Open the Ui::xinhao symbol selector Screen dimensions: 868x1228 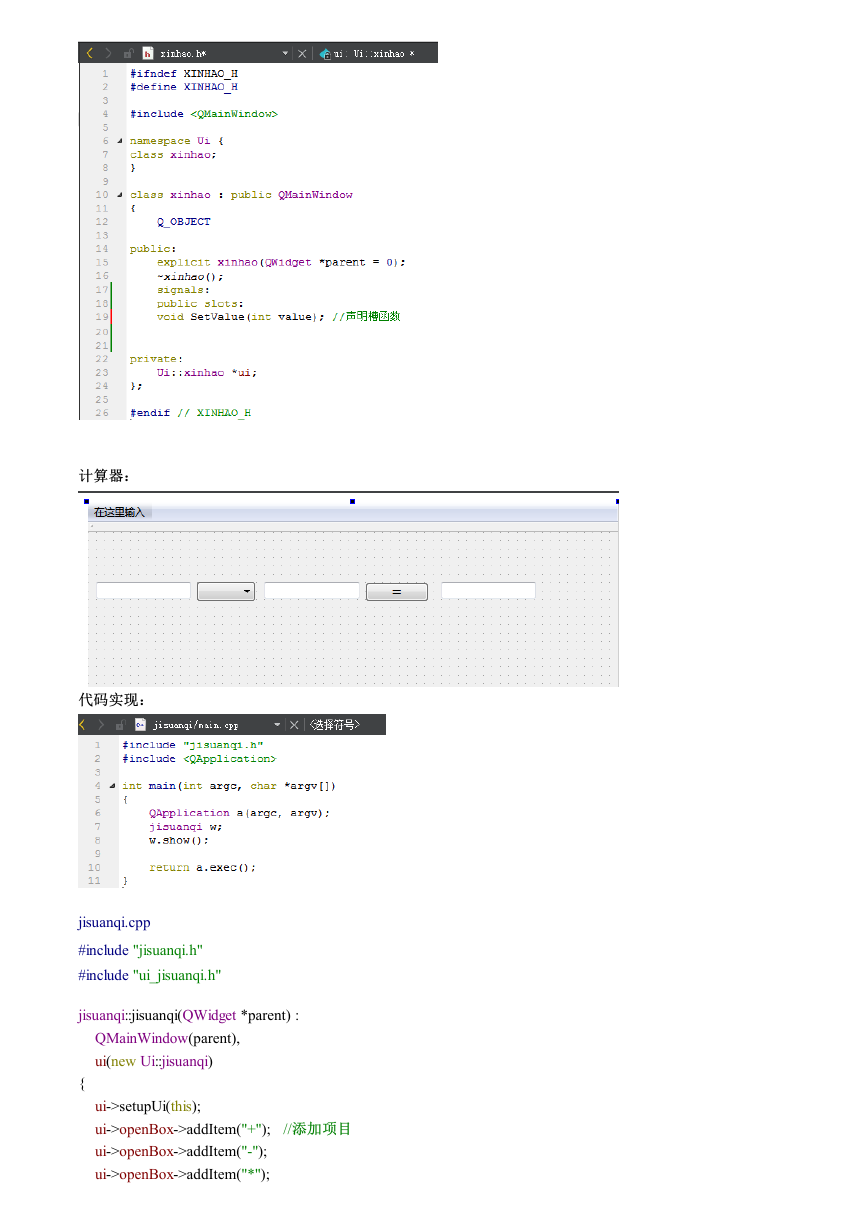tap(376, 53)
